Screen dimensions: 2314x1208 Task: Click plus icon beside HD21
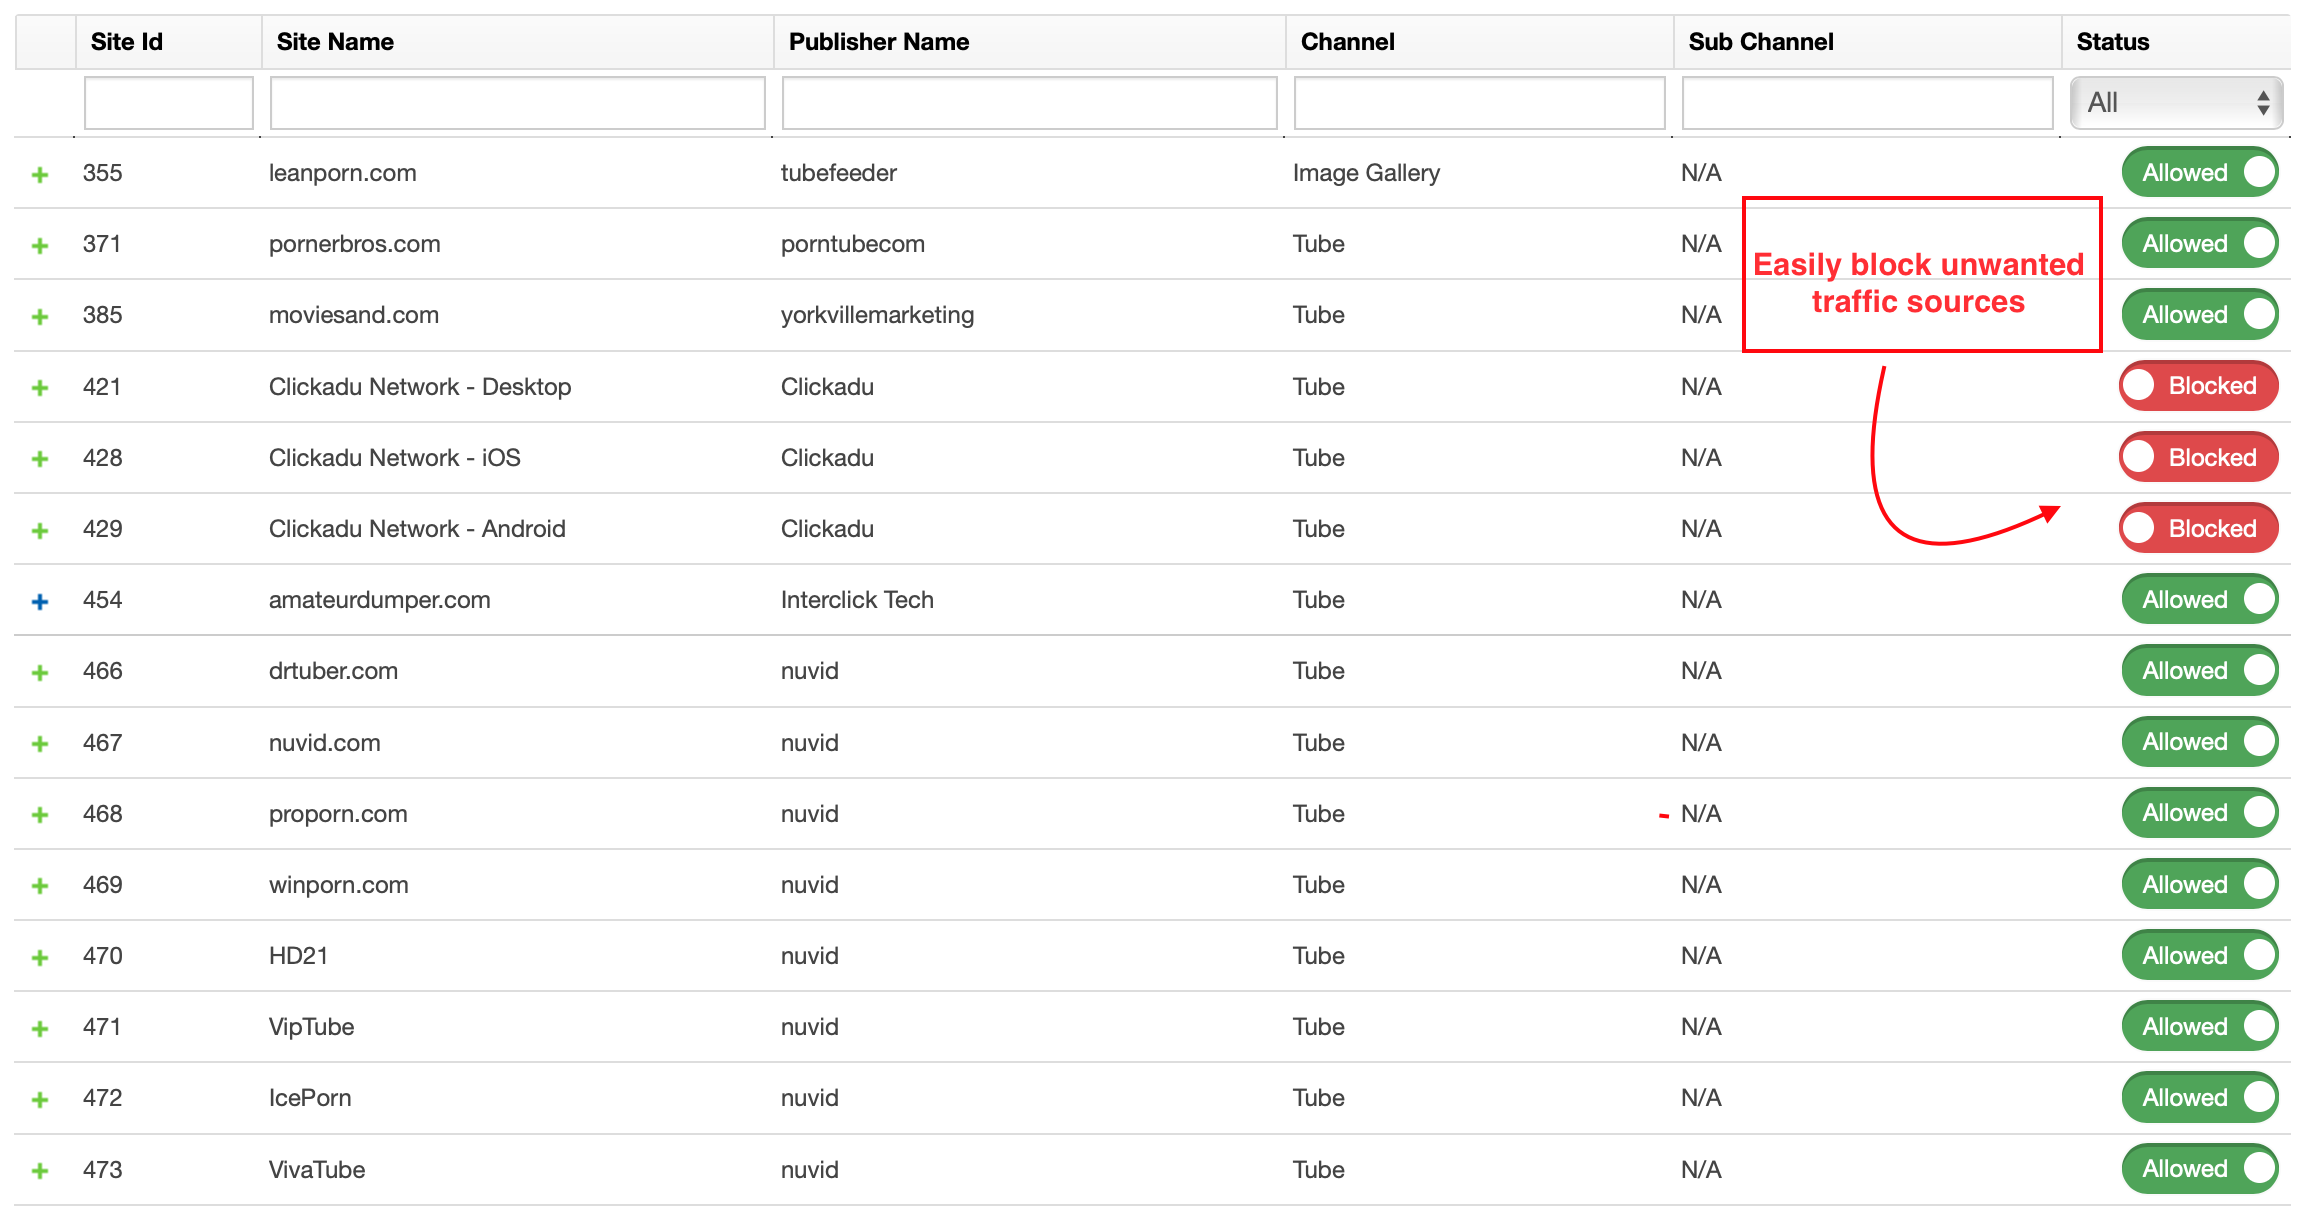pyautogui.click(x=40, y=958)
